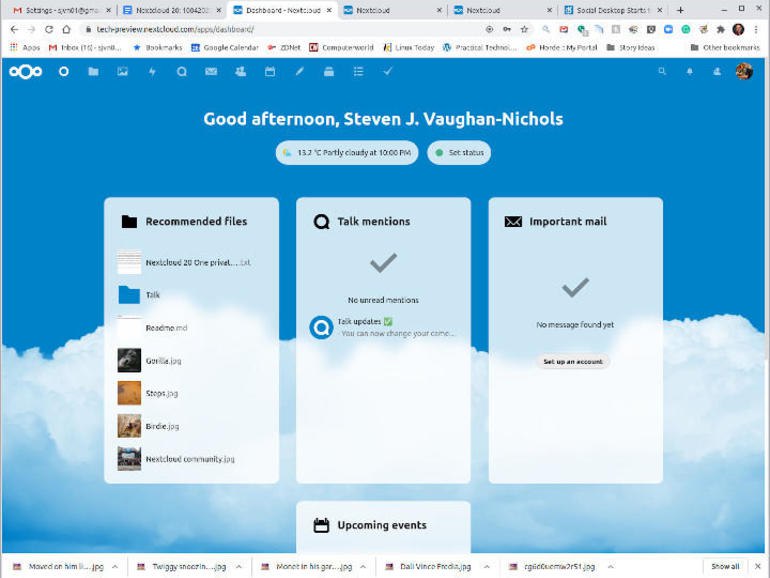Close the Dashboard - Nextcloud tab

(329, 10)
